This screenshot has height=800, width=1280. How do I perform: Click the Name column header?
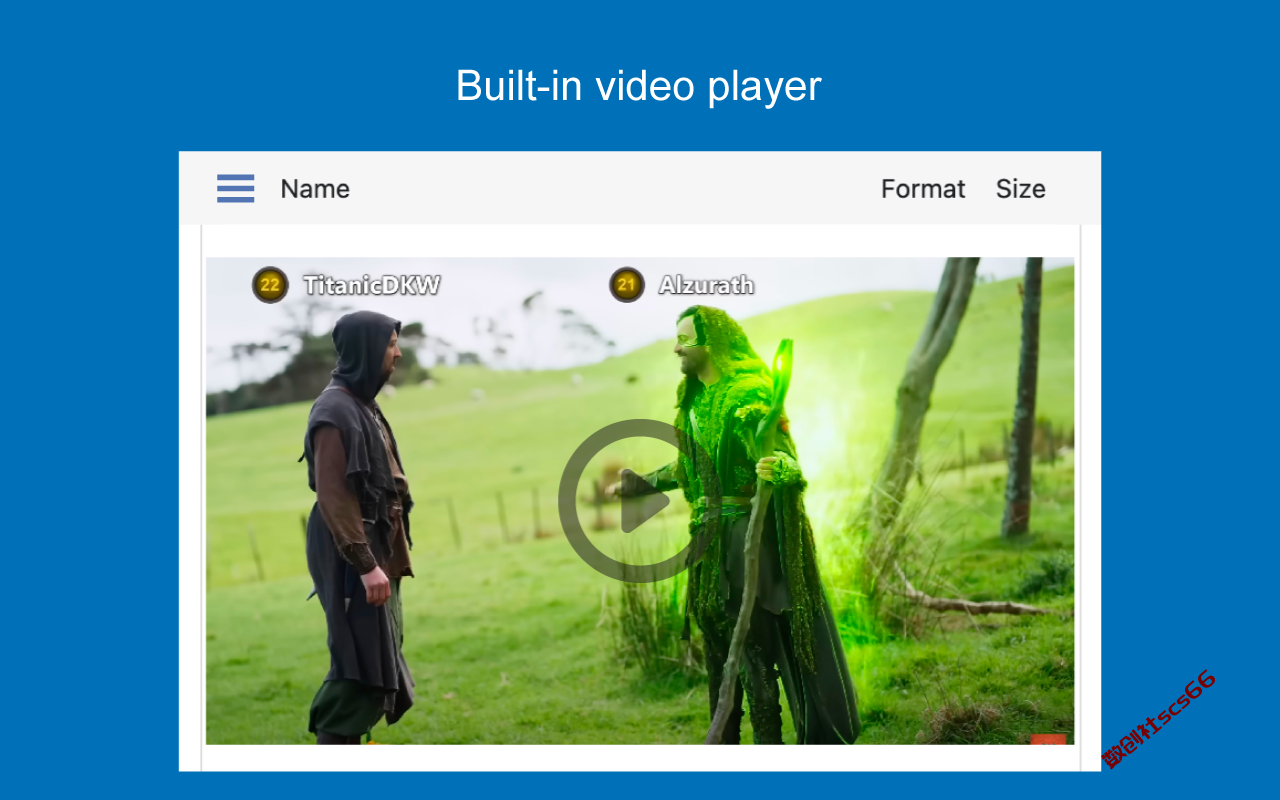pos(315,189)
